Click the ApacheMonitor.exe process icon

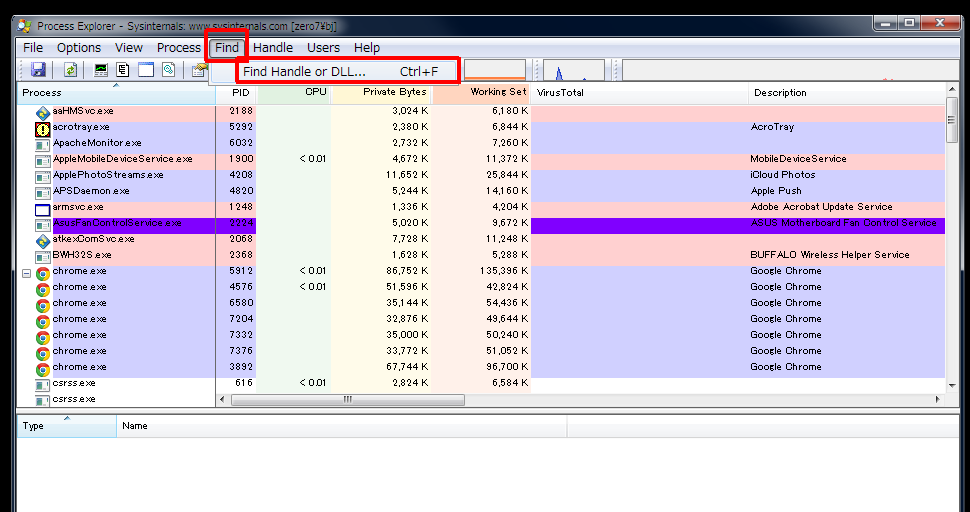click(43, 145)
